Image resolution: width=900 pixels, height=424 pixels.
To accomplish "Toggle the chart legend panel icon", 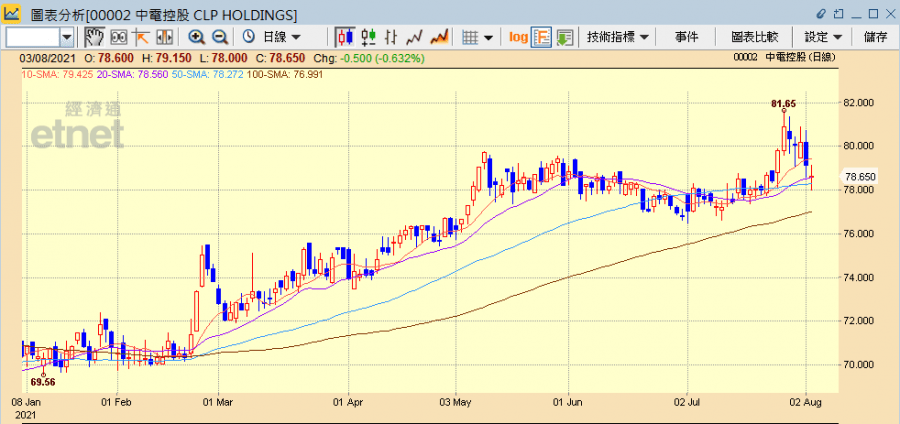I will pyautogui.click(x=542, y=37).
